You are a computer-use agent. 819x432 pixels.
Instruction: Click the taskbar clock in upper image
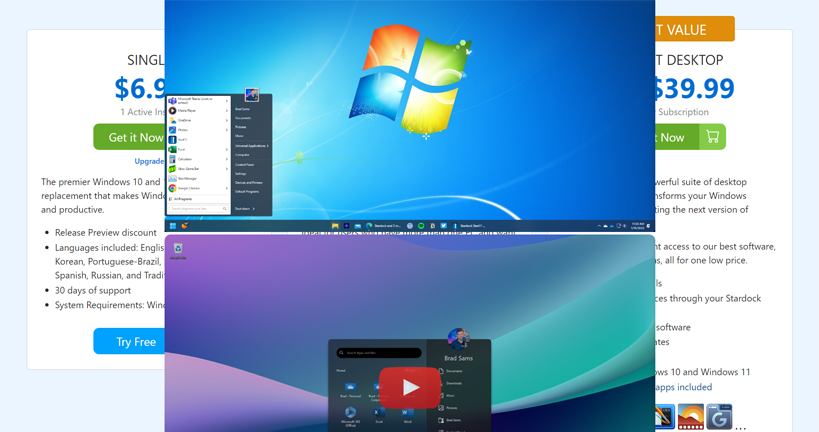point(637,226)
